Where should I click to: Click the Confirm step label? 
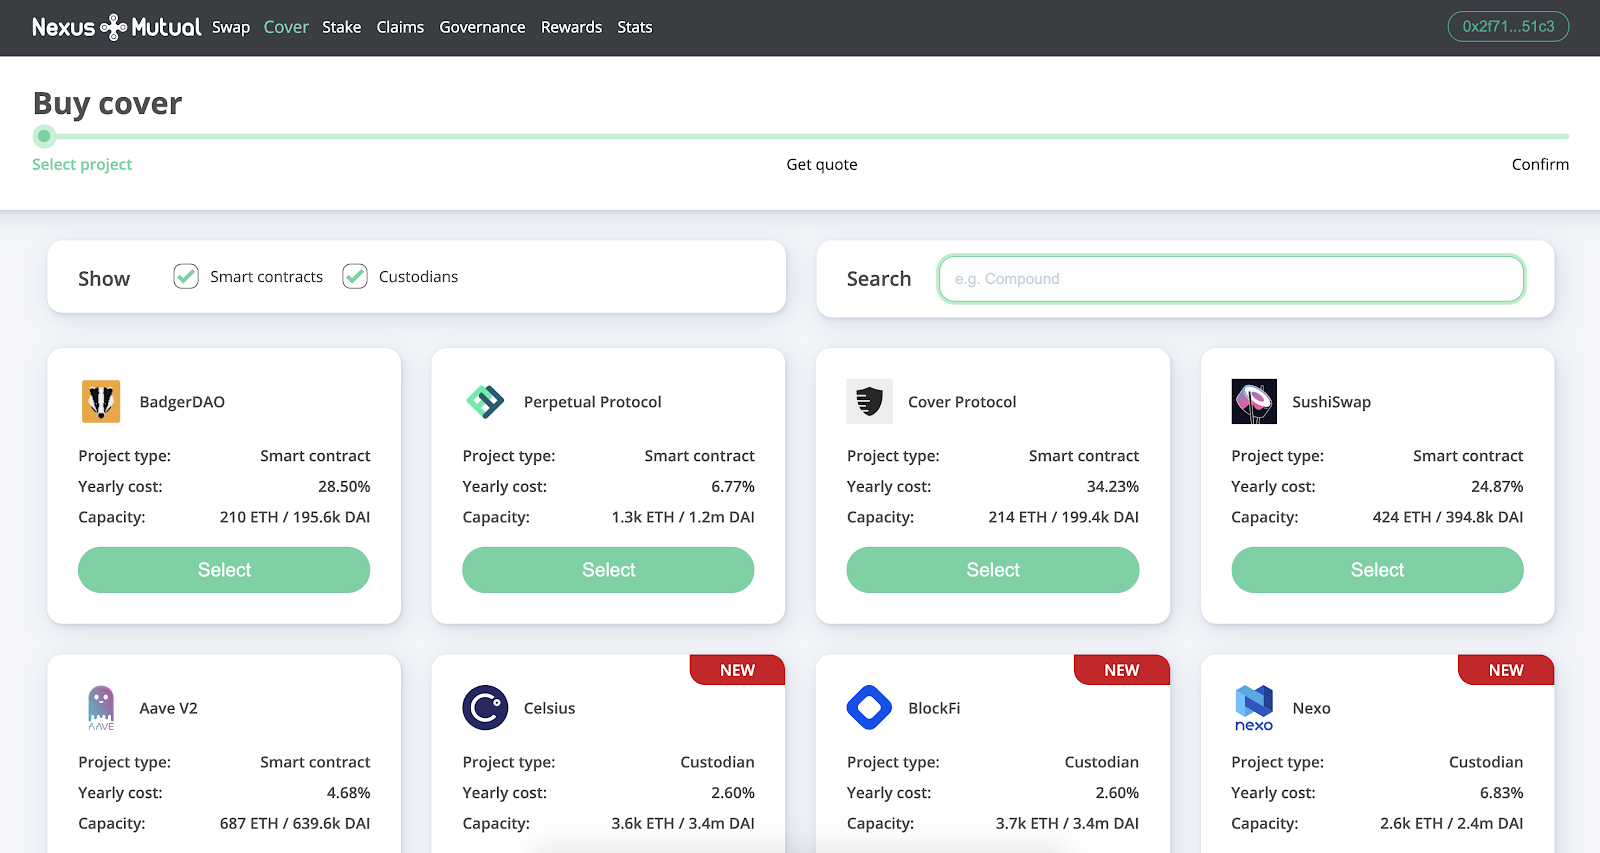tap(1540, 164)
